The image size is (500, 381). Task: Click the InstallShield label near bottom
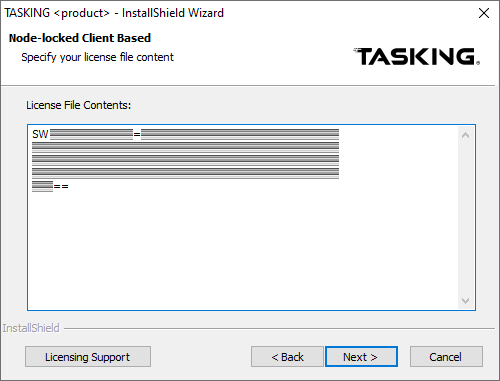(x=31, y=328)
